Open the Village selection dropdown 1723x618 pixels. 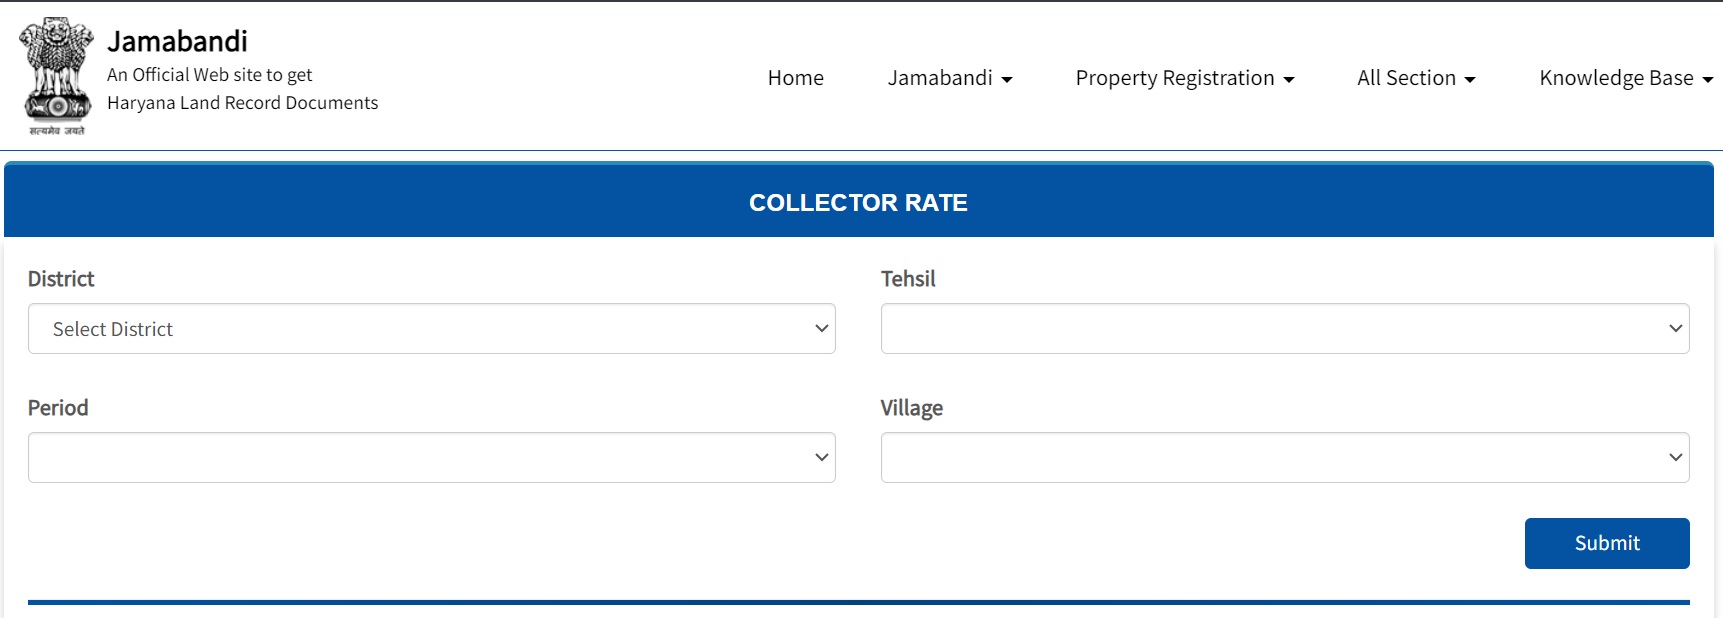1283,457
